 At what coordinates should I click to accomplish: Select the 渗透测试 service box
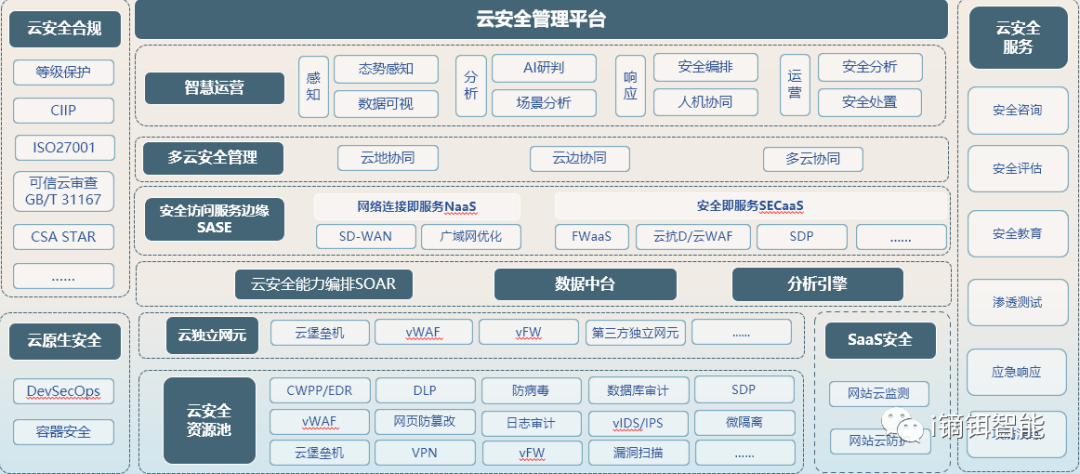(x=1016, y=301)
